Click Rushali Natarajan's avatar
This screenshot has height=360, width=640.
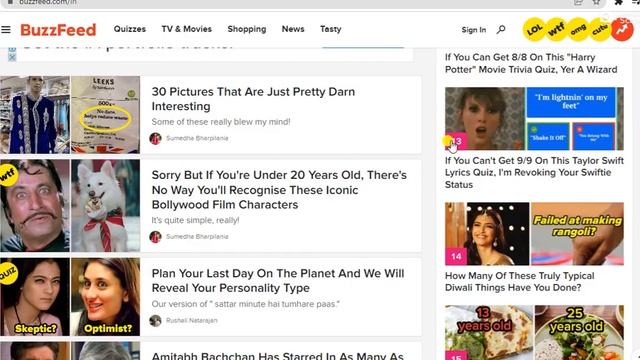click(x=156, y=321)
